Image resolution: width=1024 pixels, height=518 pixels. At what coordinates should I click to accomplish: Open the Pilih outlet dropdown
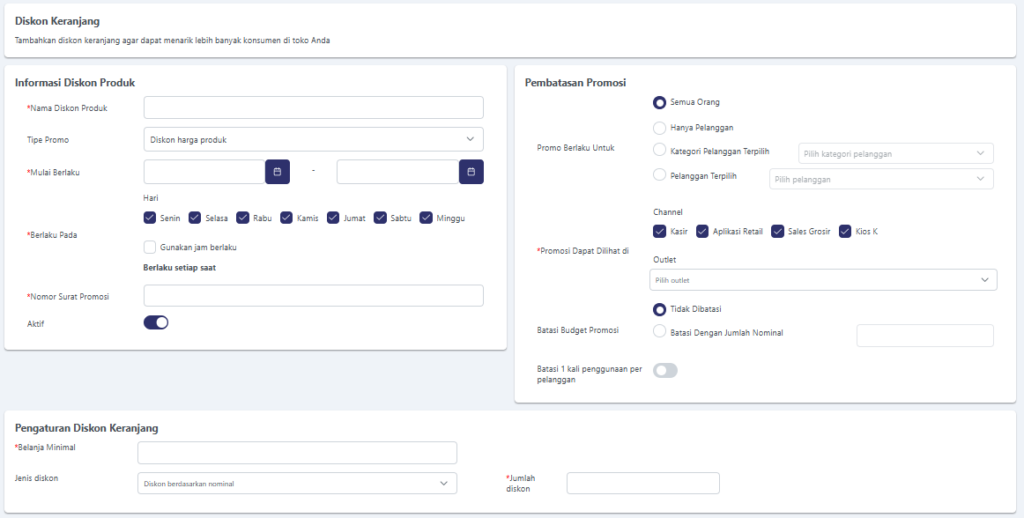coord(822,280)
